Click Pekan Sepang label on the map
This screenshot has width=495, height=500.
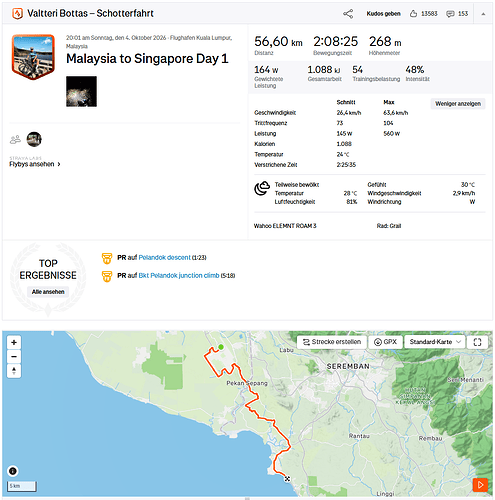pyautogui.click(x=247, y=383)
